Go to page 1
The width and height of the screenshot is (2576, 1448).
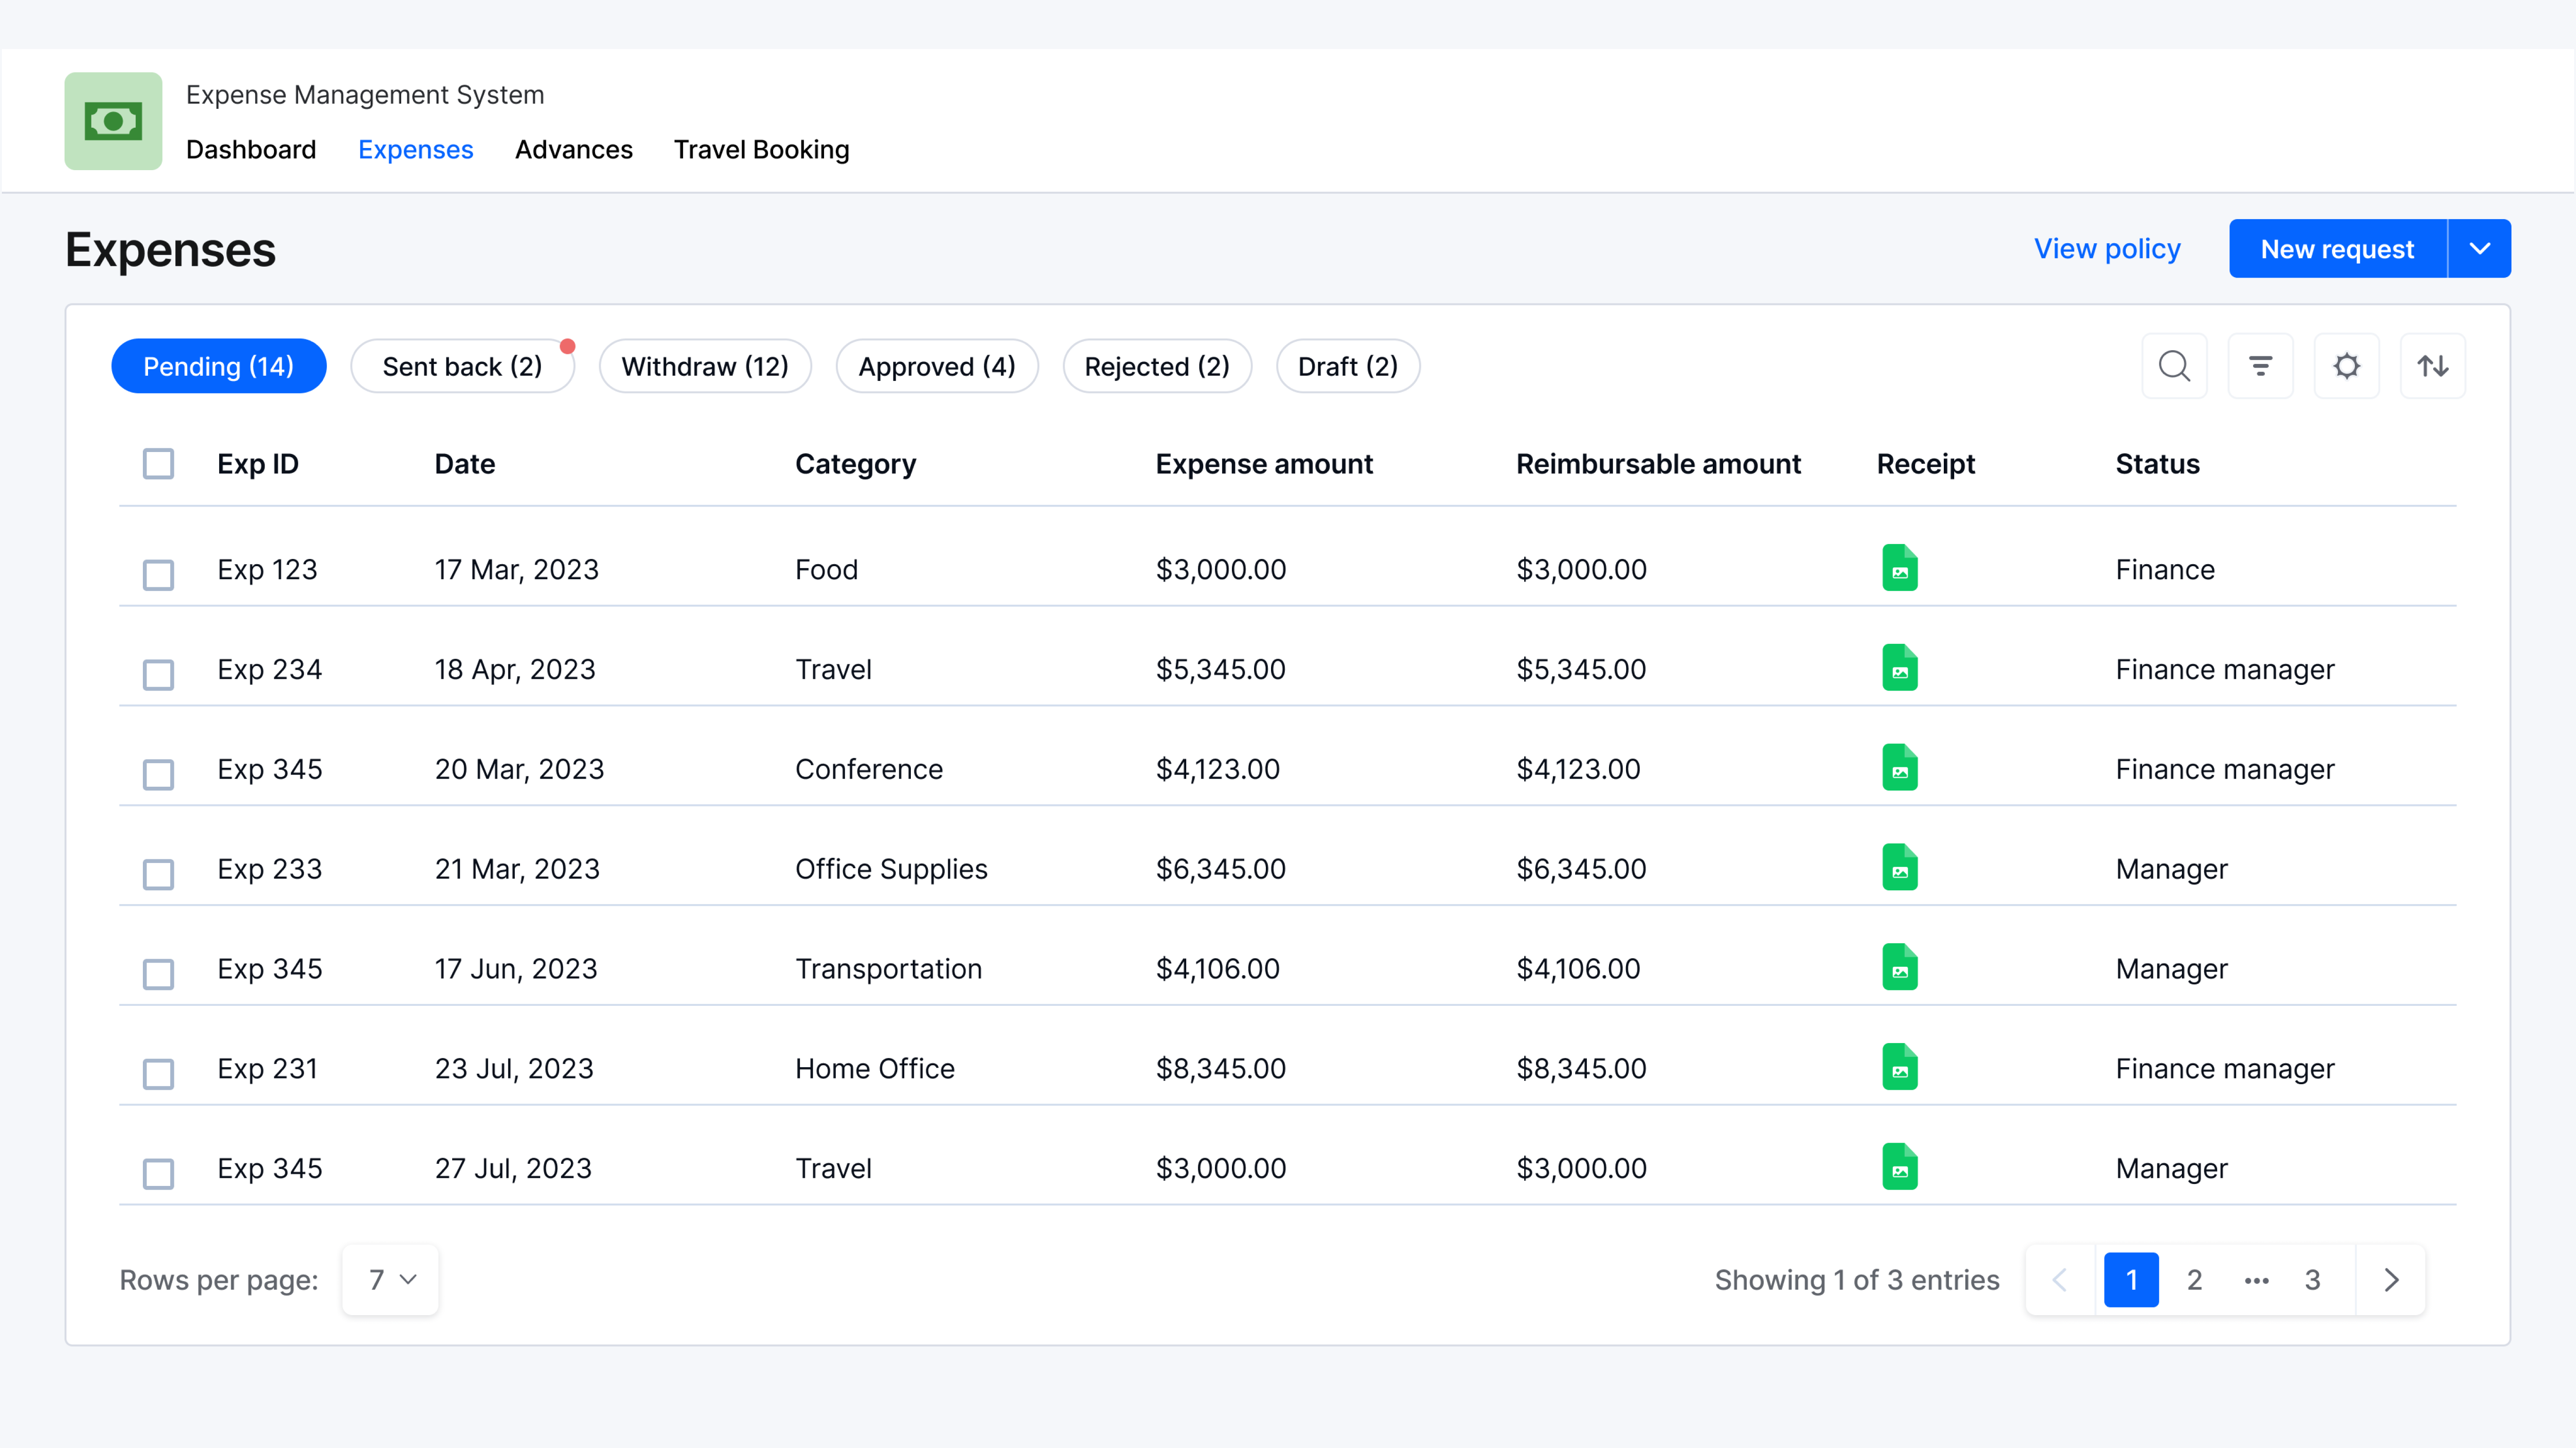(2131, 1280)
